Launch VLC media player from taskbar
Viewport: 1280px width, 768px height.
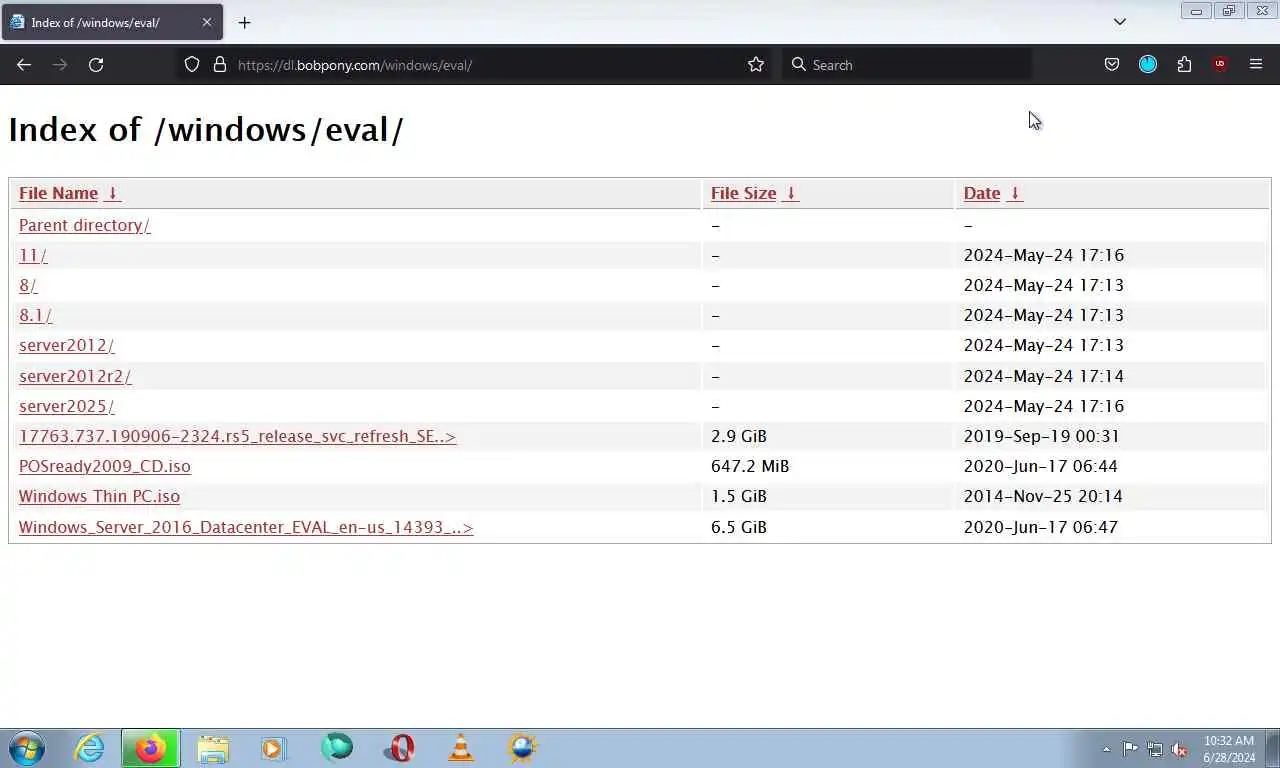461,748
